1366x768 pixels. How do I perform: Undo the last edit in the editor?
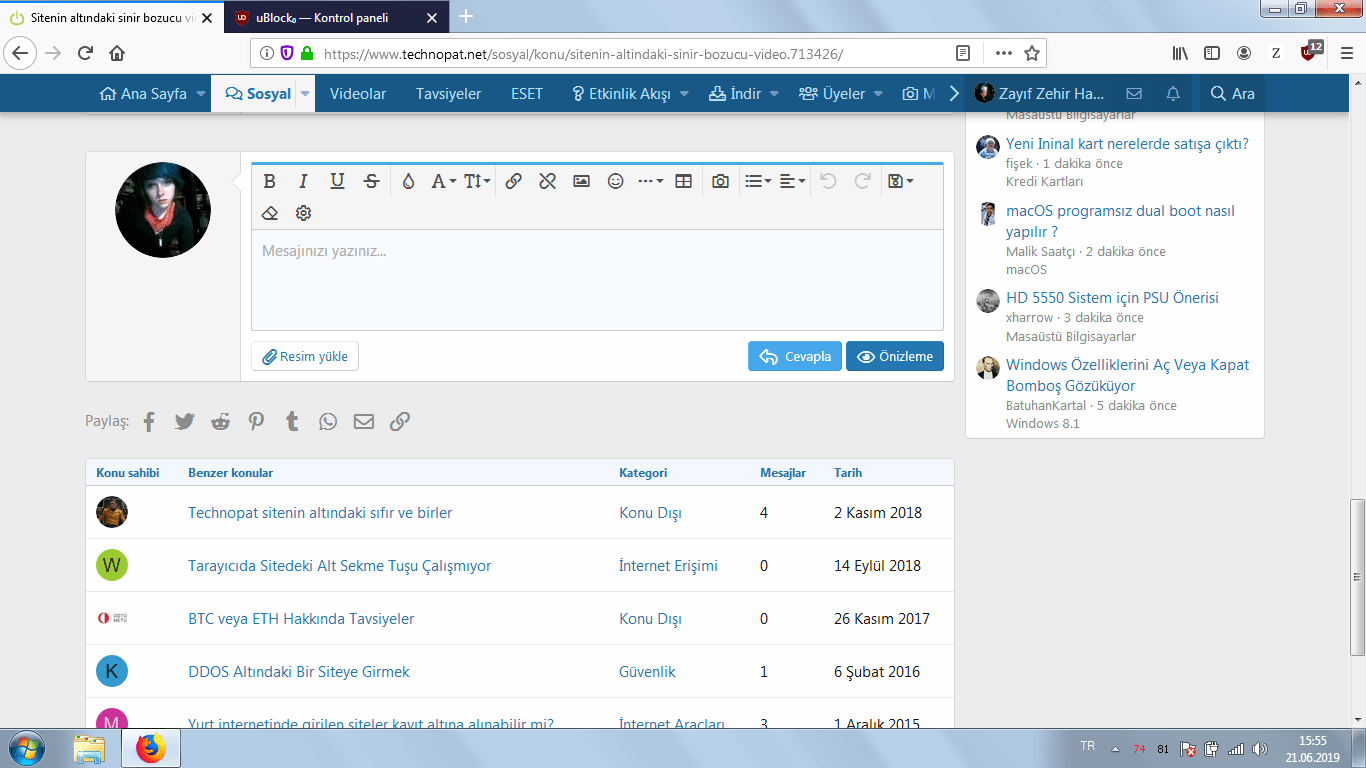[x=827, y=181]
